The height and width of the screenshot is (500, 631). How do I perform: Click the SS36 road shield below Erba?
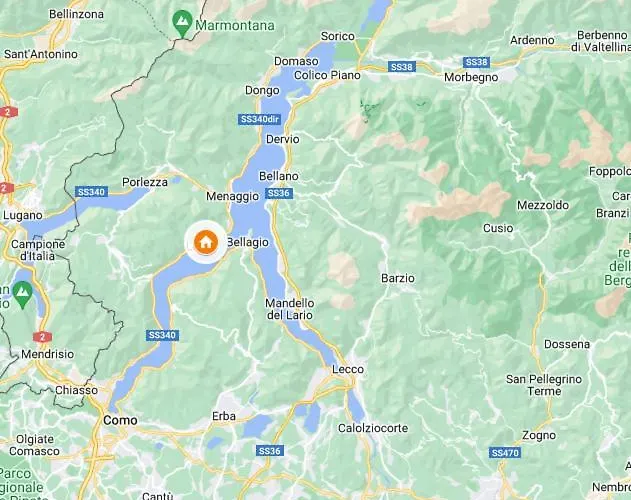coord(270,450)
